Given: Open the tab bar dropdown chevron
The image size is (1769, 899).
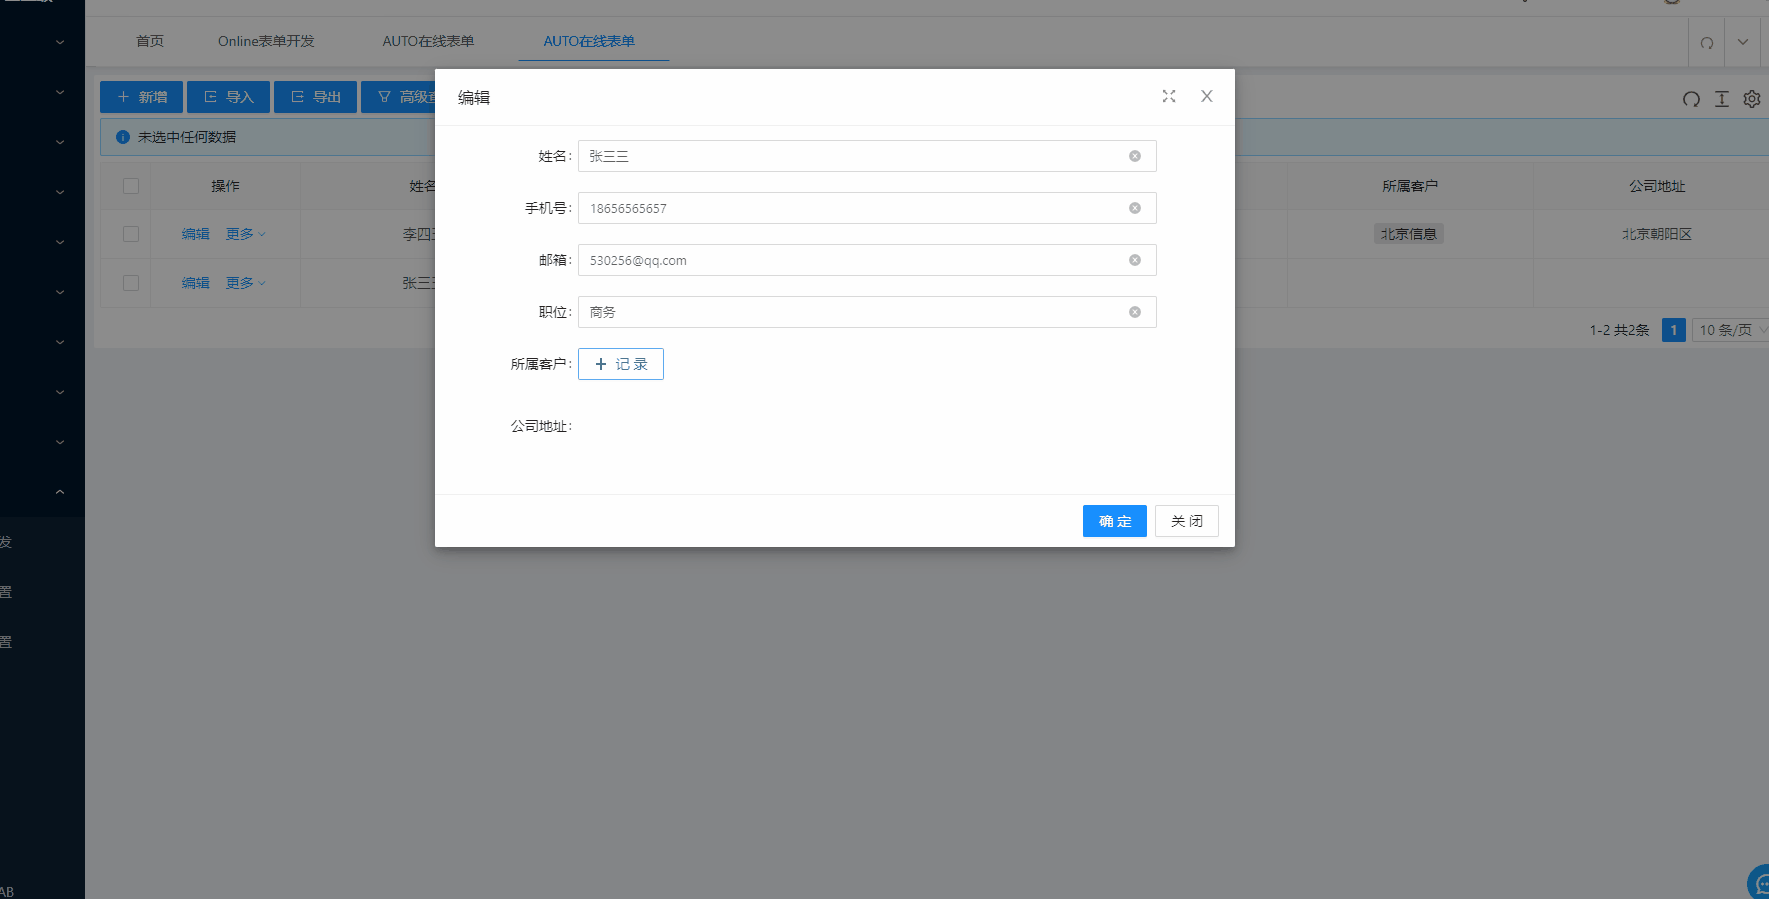Looking at the screenshot, I should point(1743,42).
